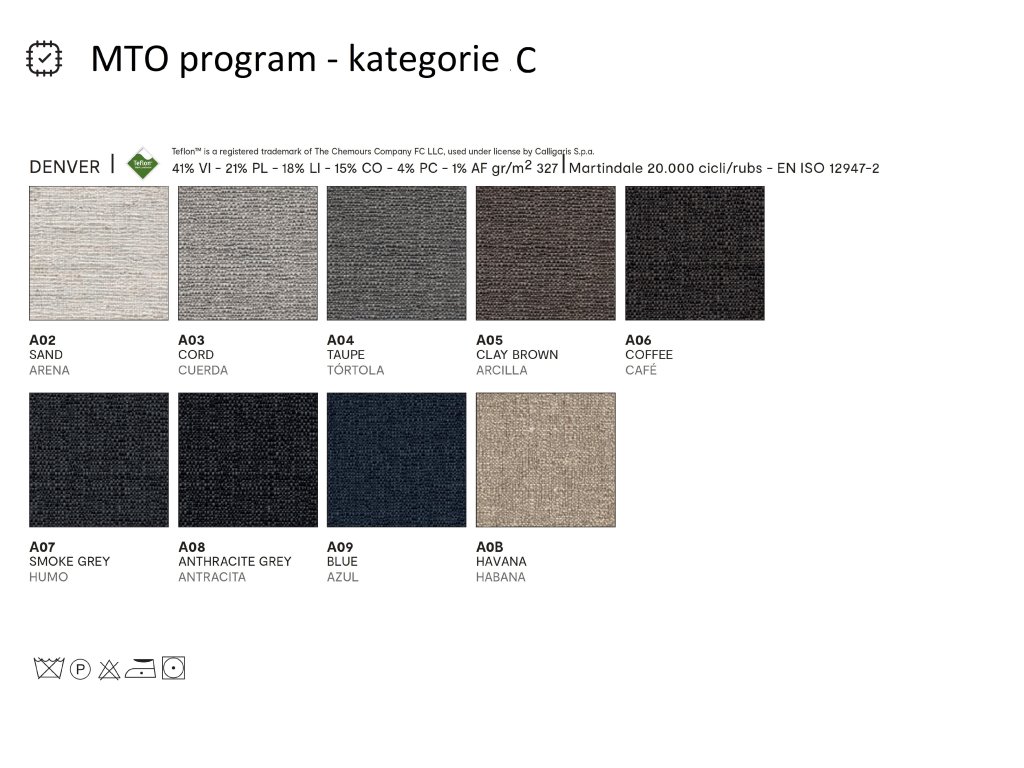Click the code label A08

pyautogui.click(x=191, y=547)
